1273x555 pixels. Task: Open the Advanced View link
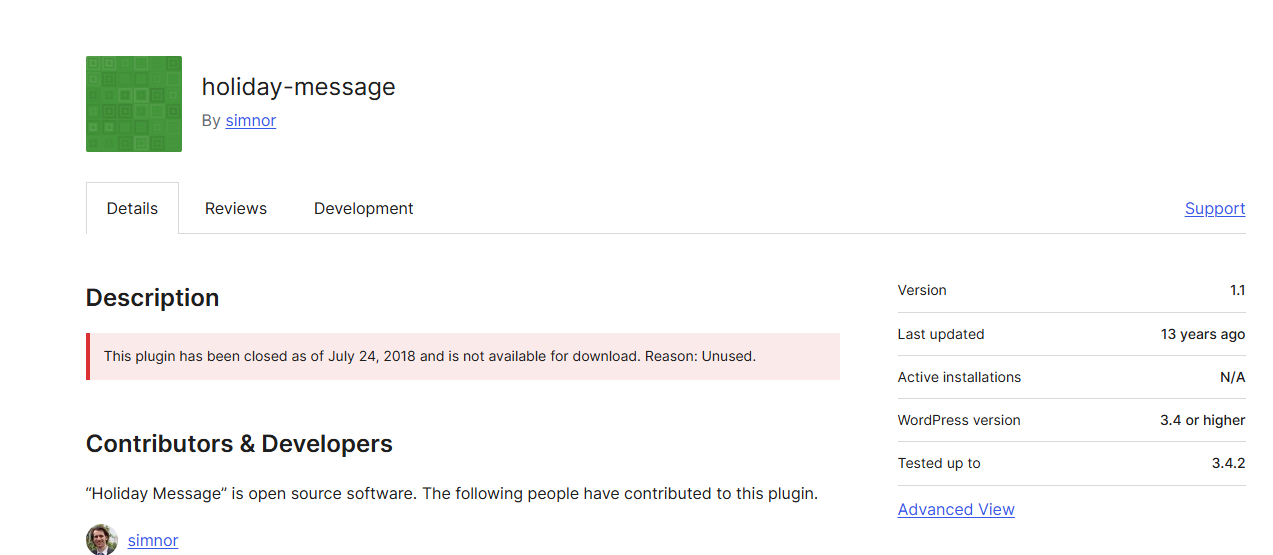pos(956,510)
